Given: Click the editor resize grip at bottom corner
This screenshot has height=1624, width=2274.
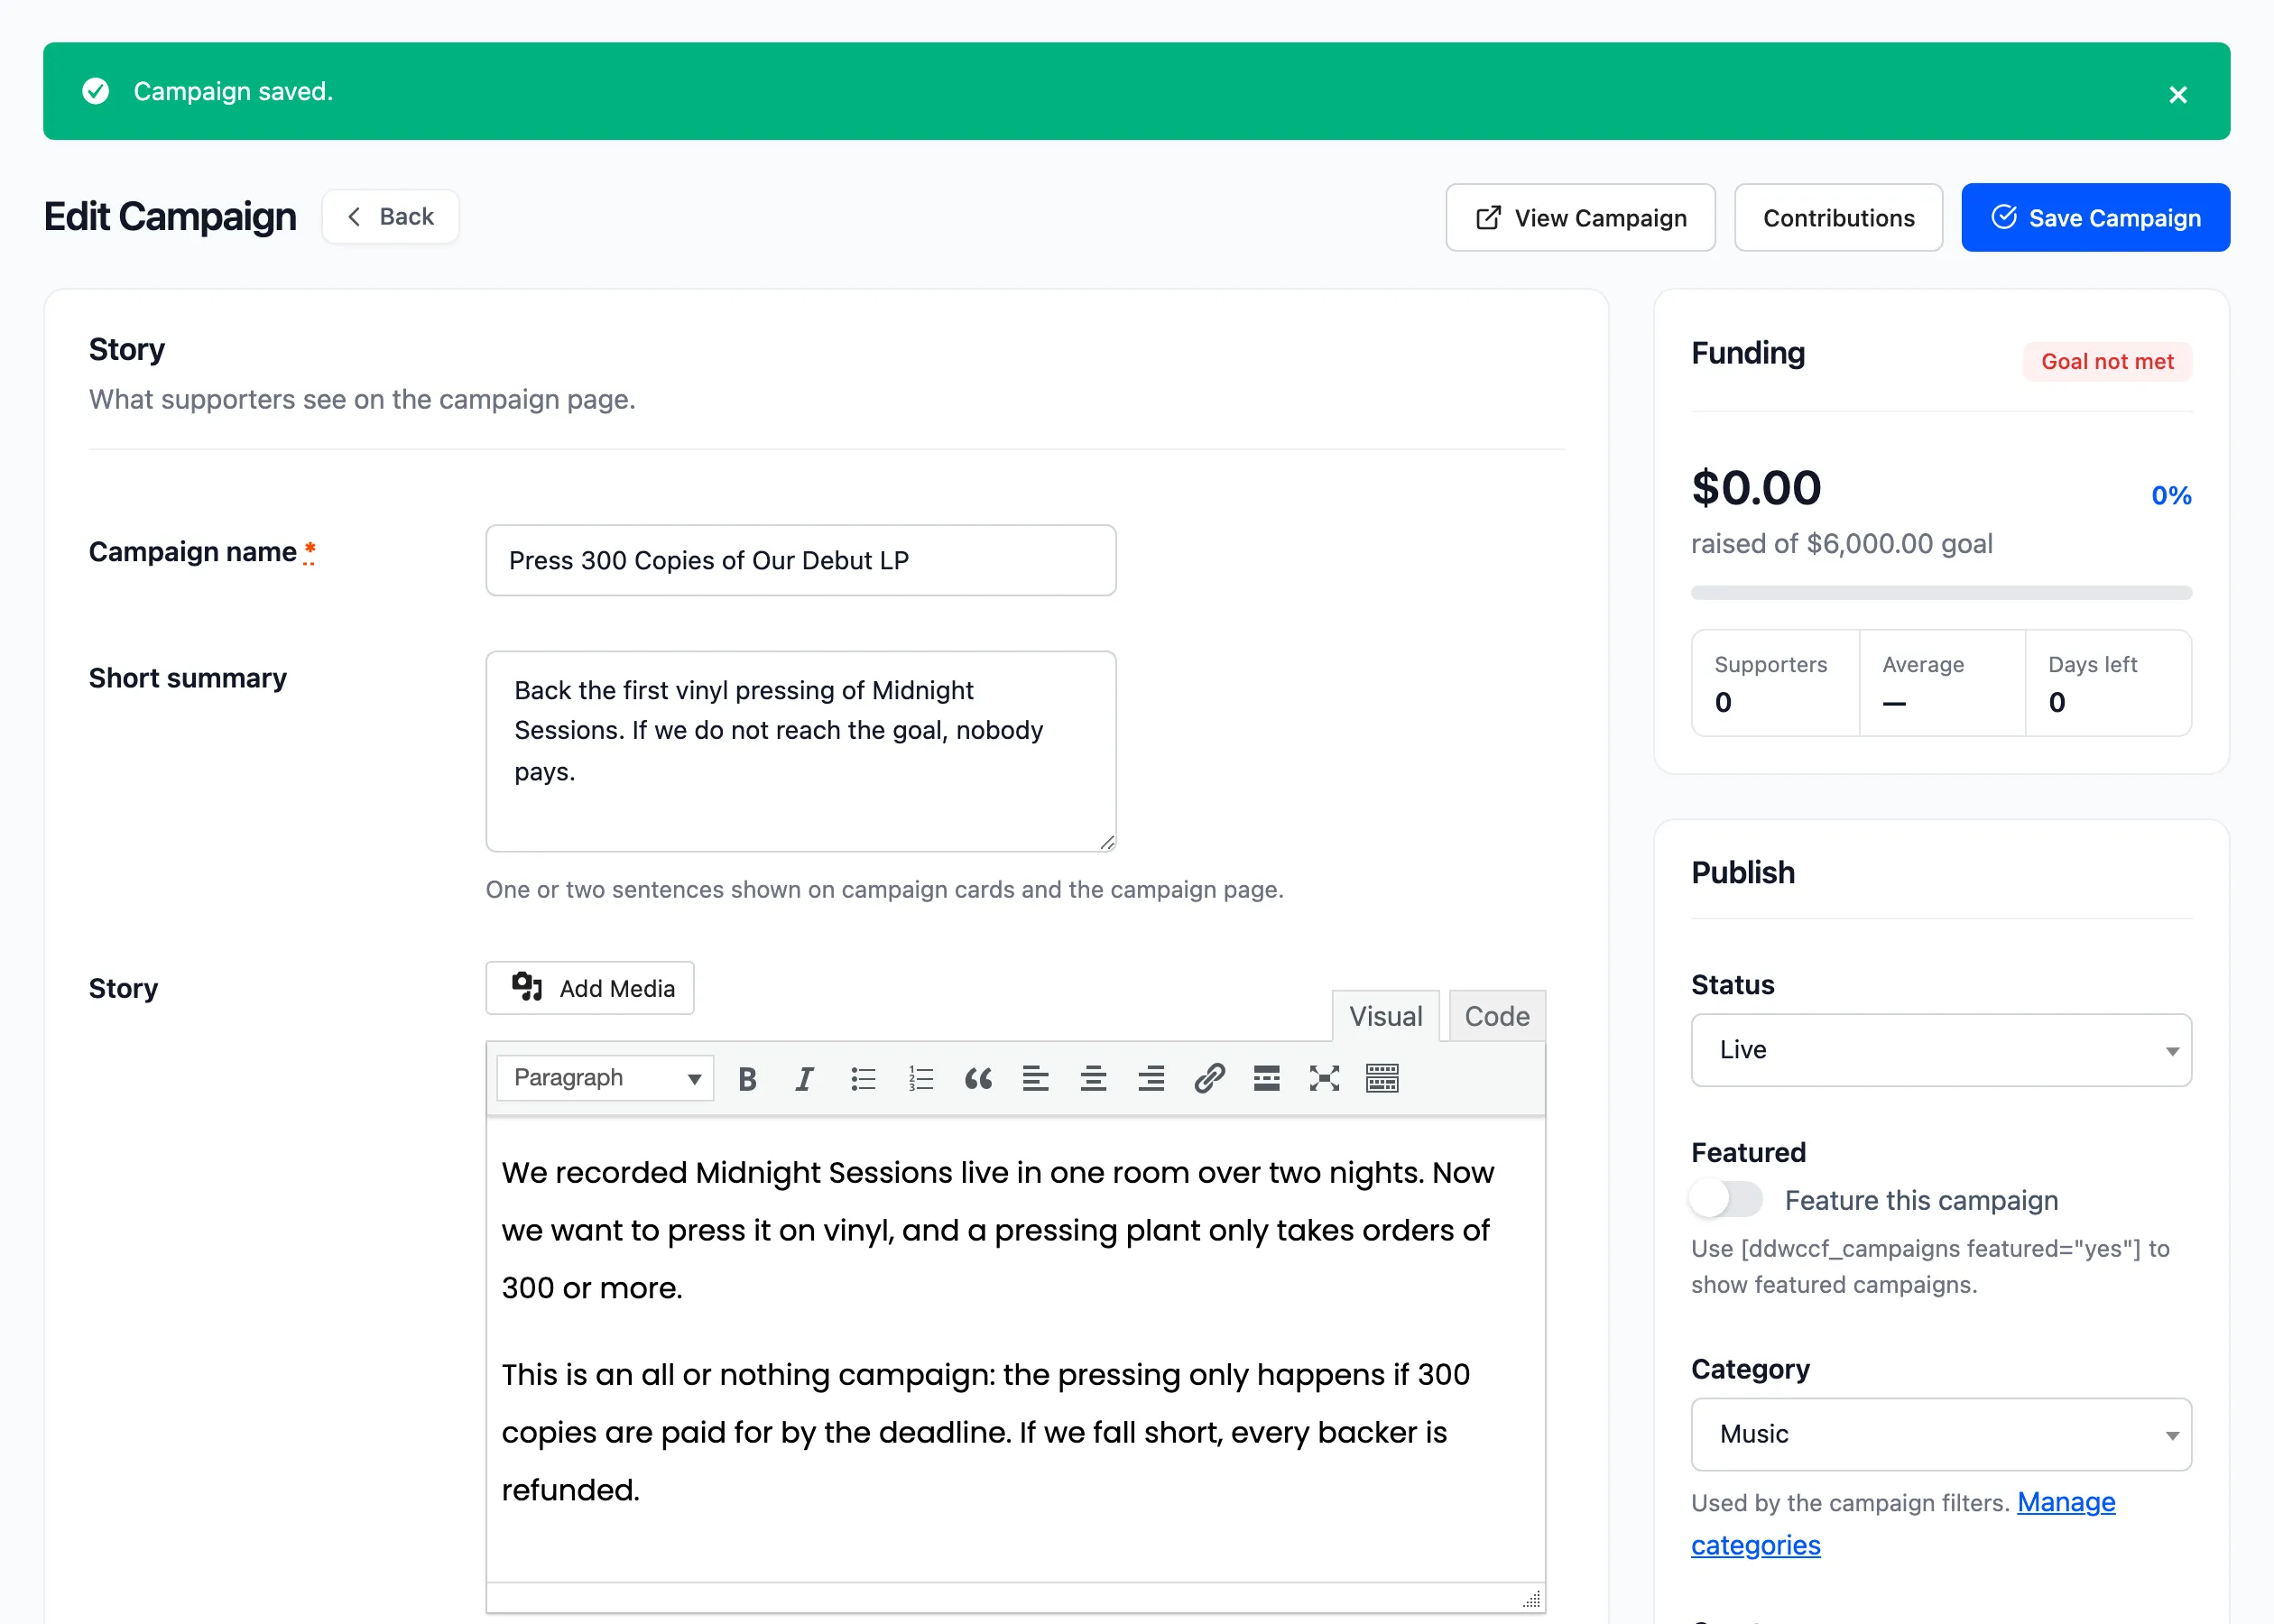Looking at the screenshot, I should pos(1532,1598).
